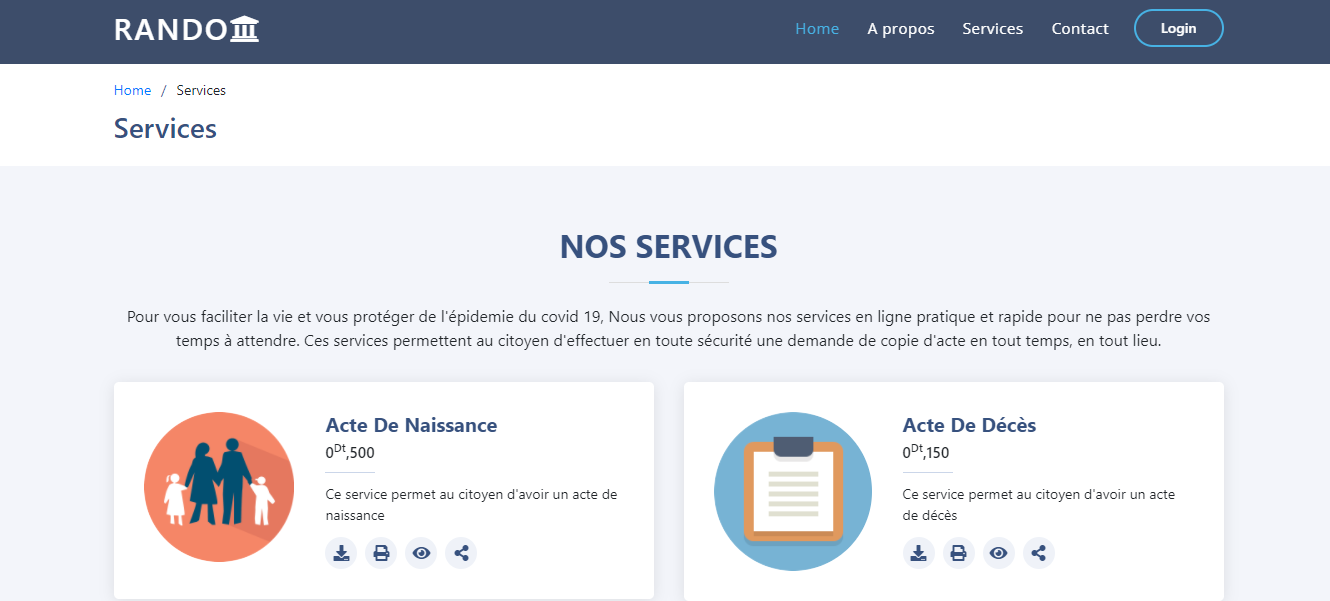Click the RANDO building logo icon
This screenshot has width=1330, height=601.
pos(245,27)
